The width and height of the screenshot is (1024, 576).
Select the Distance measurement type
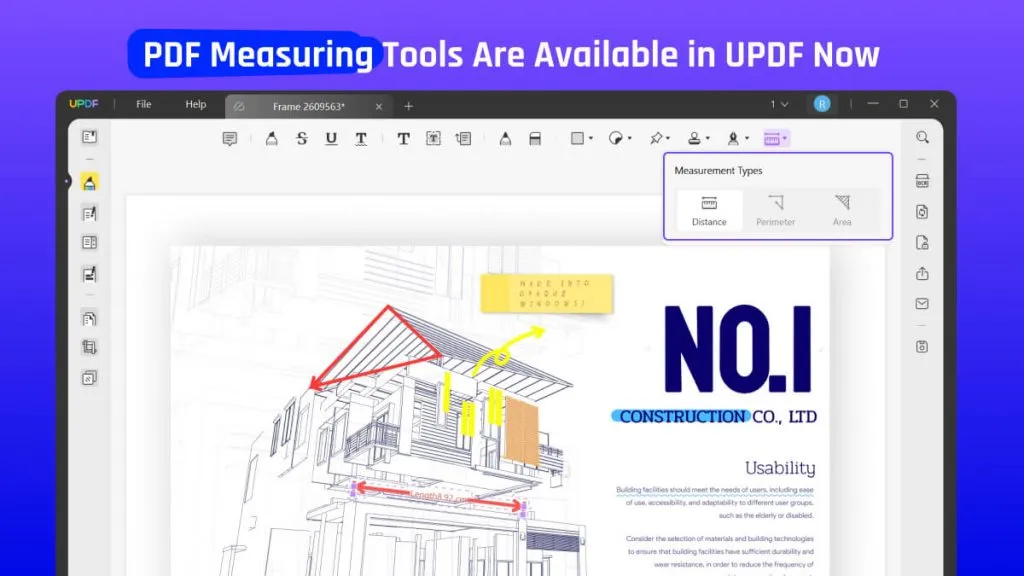709,210
